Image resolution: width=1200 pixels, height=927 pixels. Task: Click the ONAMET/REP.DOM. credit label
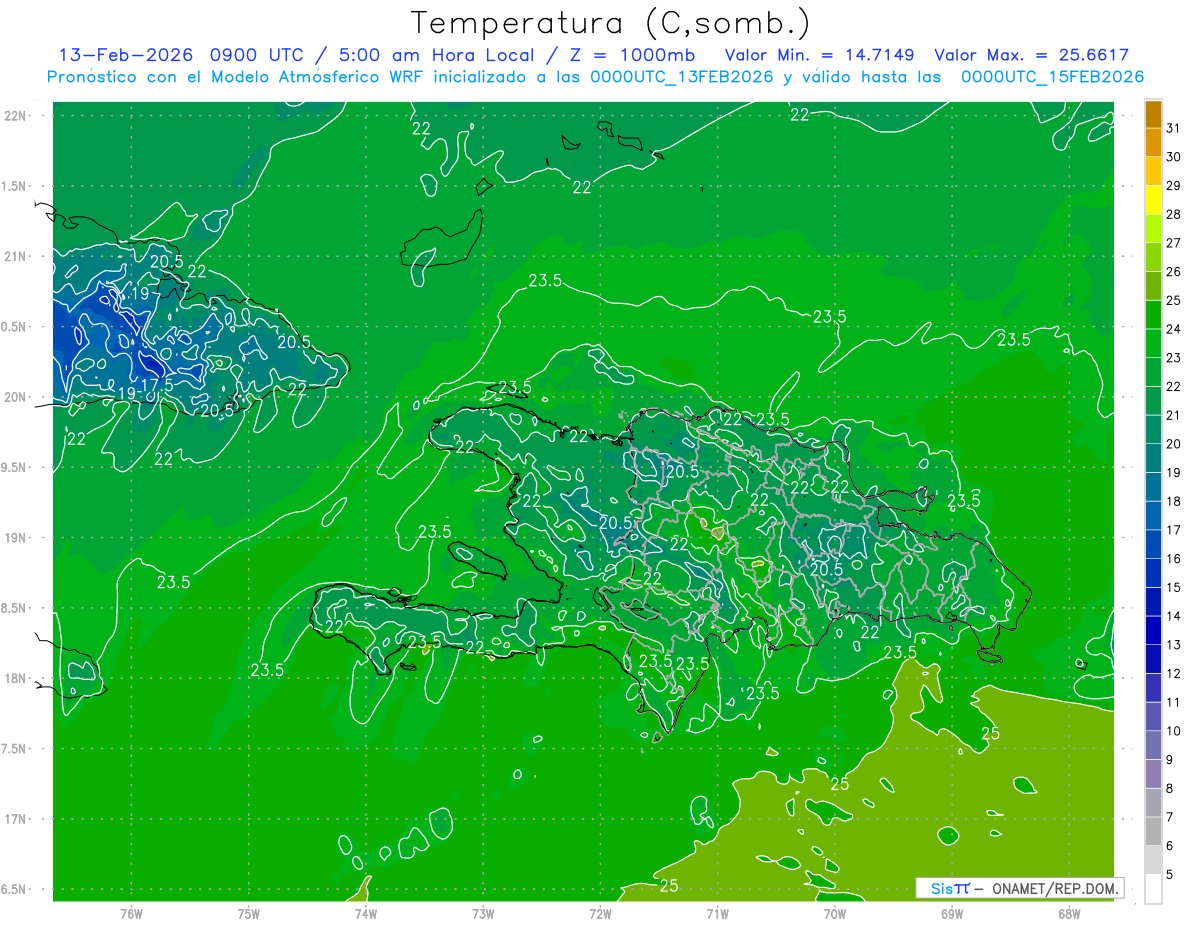point(1054,888)
